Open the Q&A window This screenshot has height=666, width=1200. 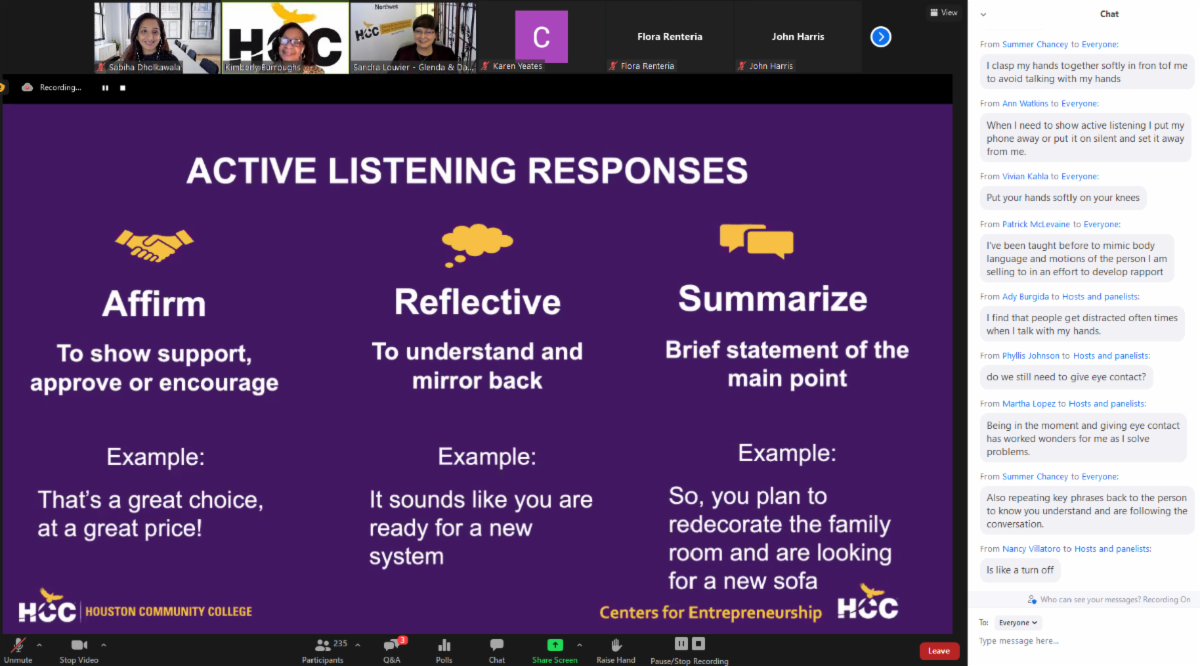pos(392,647)
